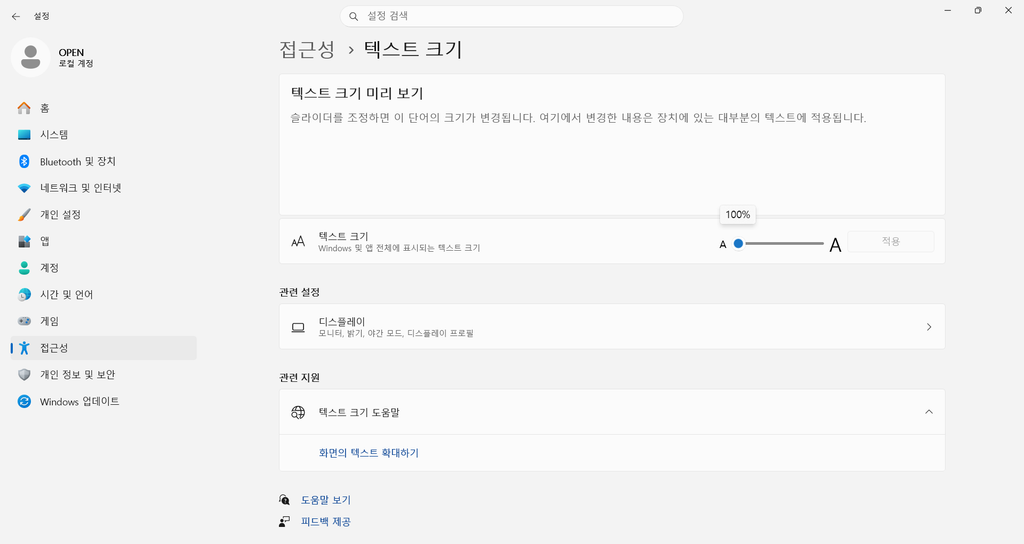The width and height of the screenshot is (1024, 544).
Task: Click the globe icon beside 텍스트 크기 도움말
Action: (x=298, y=412)
